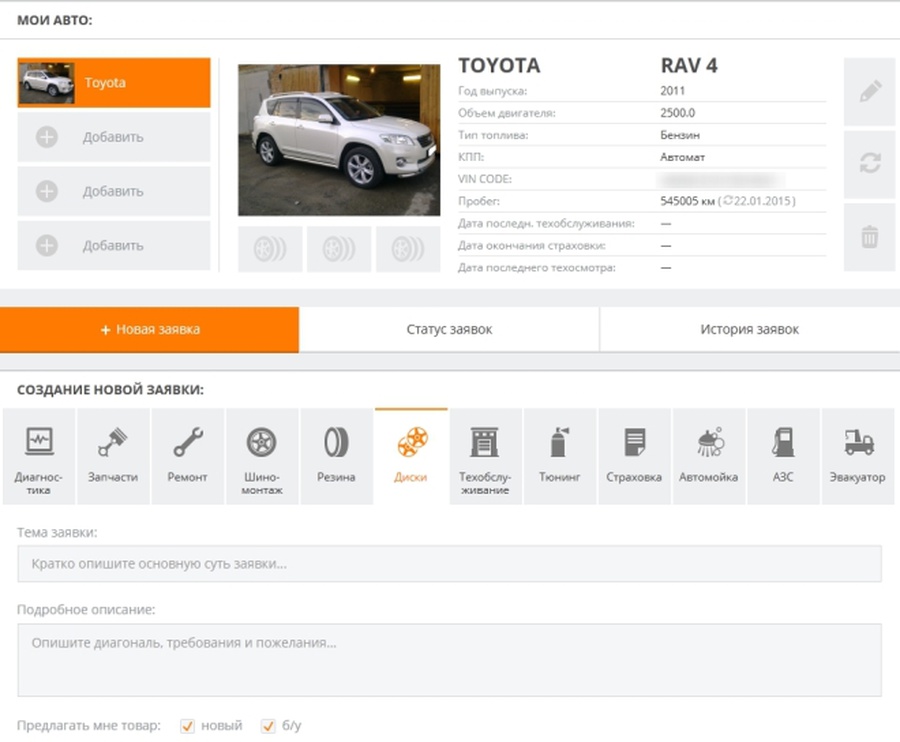The width and height of the screenshot is (900, 742).
Task: Click into the Подробное описание text area
Action: pos(449,660)
